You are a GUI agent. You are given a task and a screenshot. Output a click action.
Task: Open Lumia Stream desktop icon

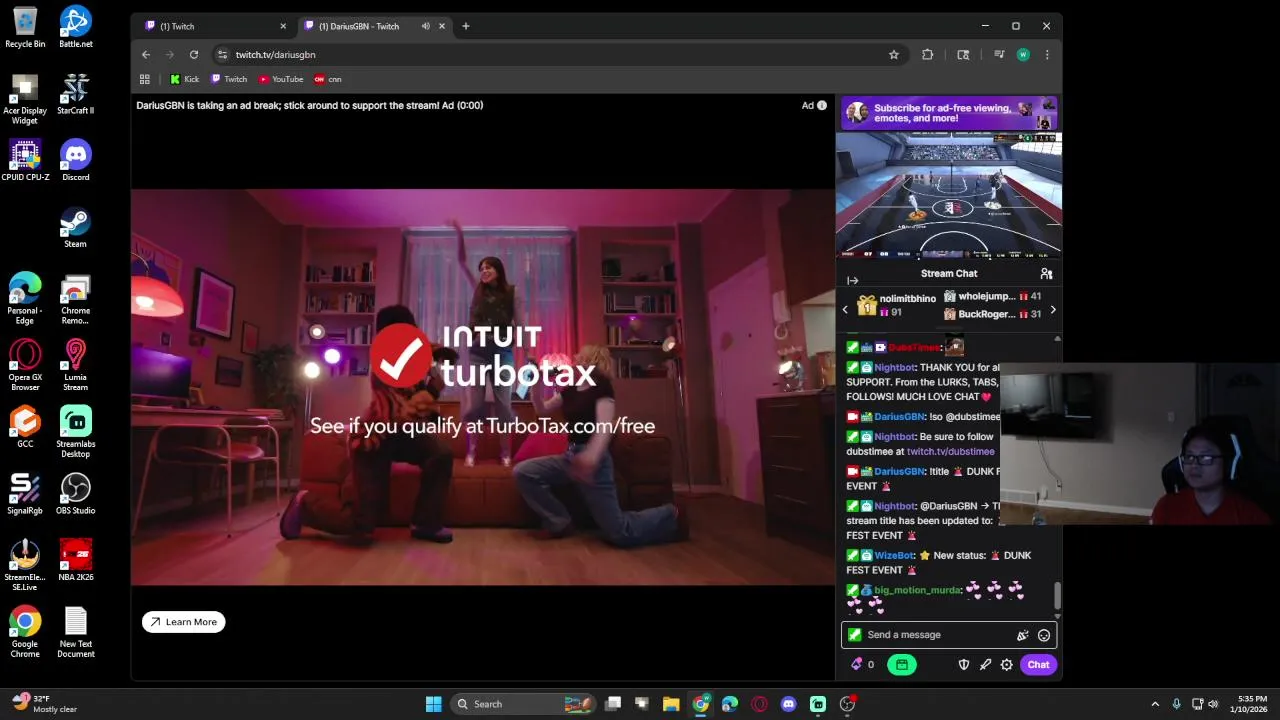[75, 365]
